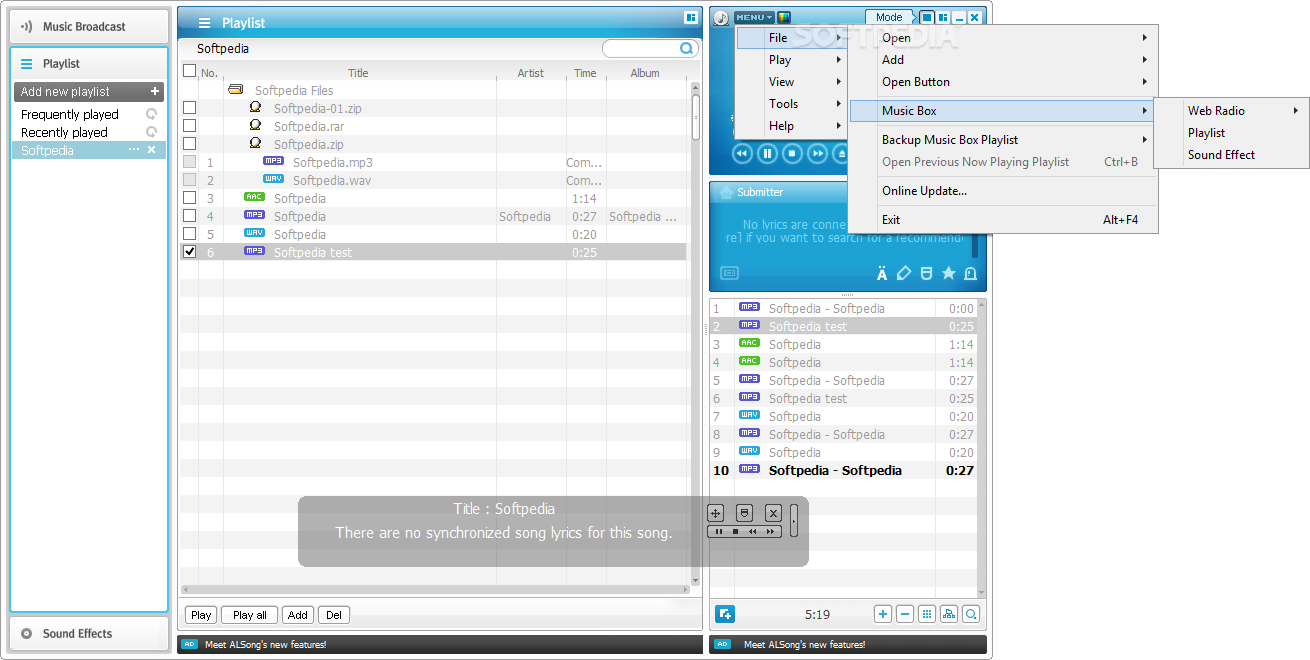
Task: Expand the lyrics overlay side arrow
Action: click(x=794, y=521)
